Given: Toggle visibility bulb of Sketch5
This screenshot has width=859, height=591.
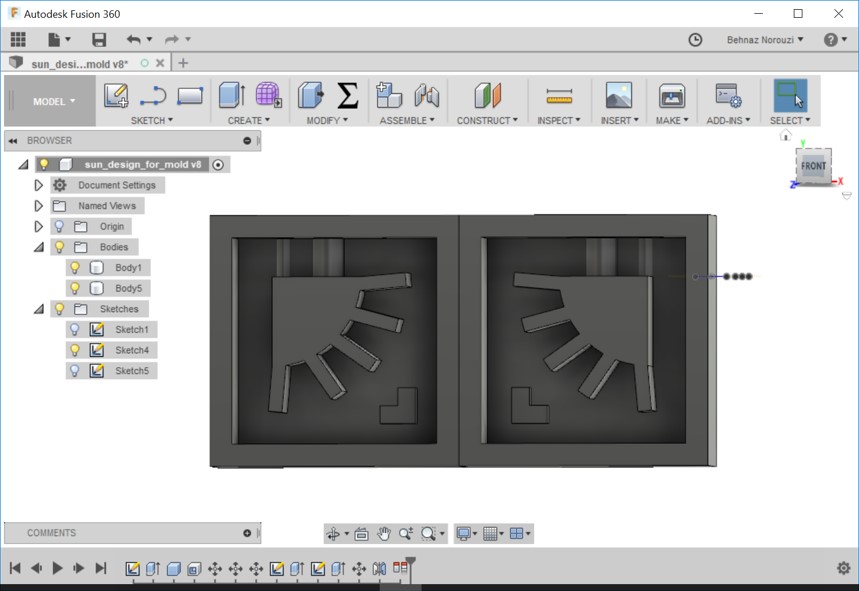Looking at the screenshot, I should [x=75, y=371].
